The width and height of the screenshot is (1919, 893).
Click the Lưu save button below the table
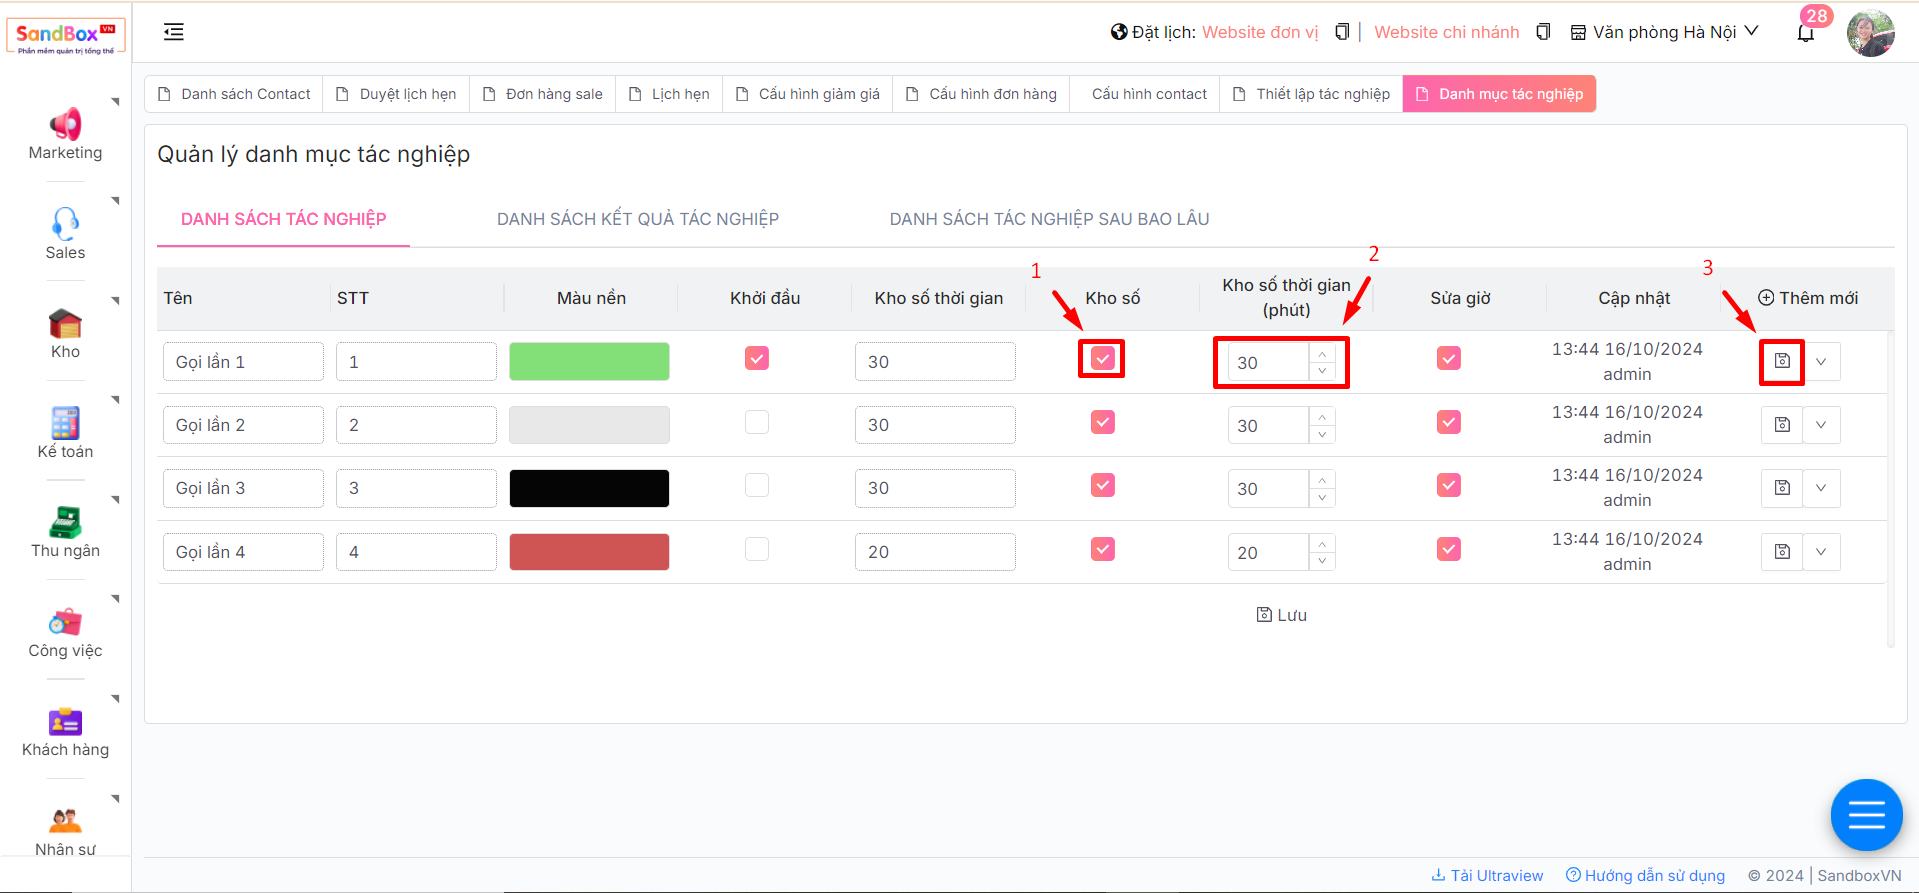pyautogui.click(x=1281, y=615)
